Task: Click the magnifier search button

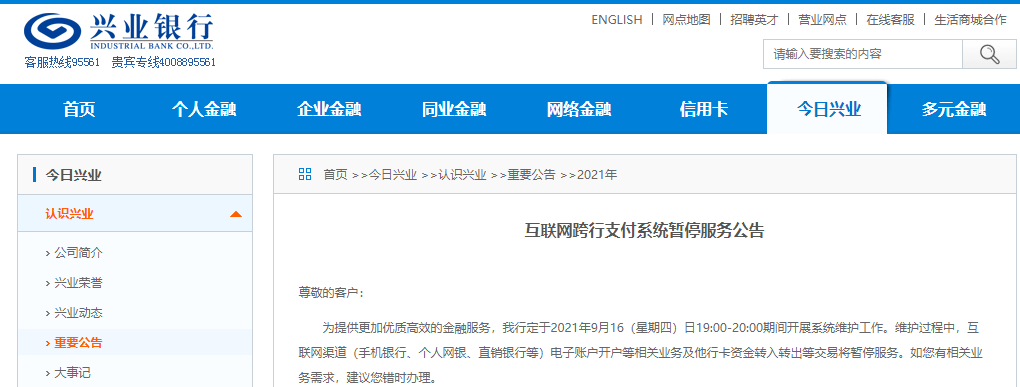Action: (x=989, y=54)
